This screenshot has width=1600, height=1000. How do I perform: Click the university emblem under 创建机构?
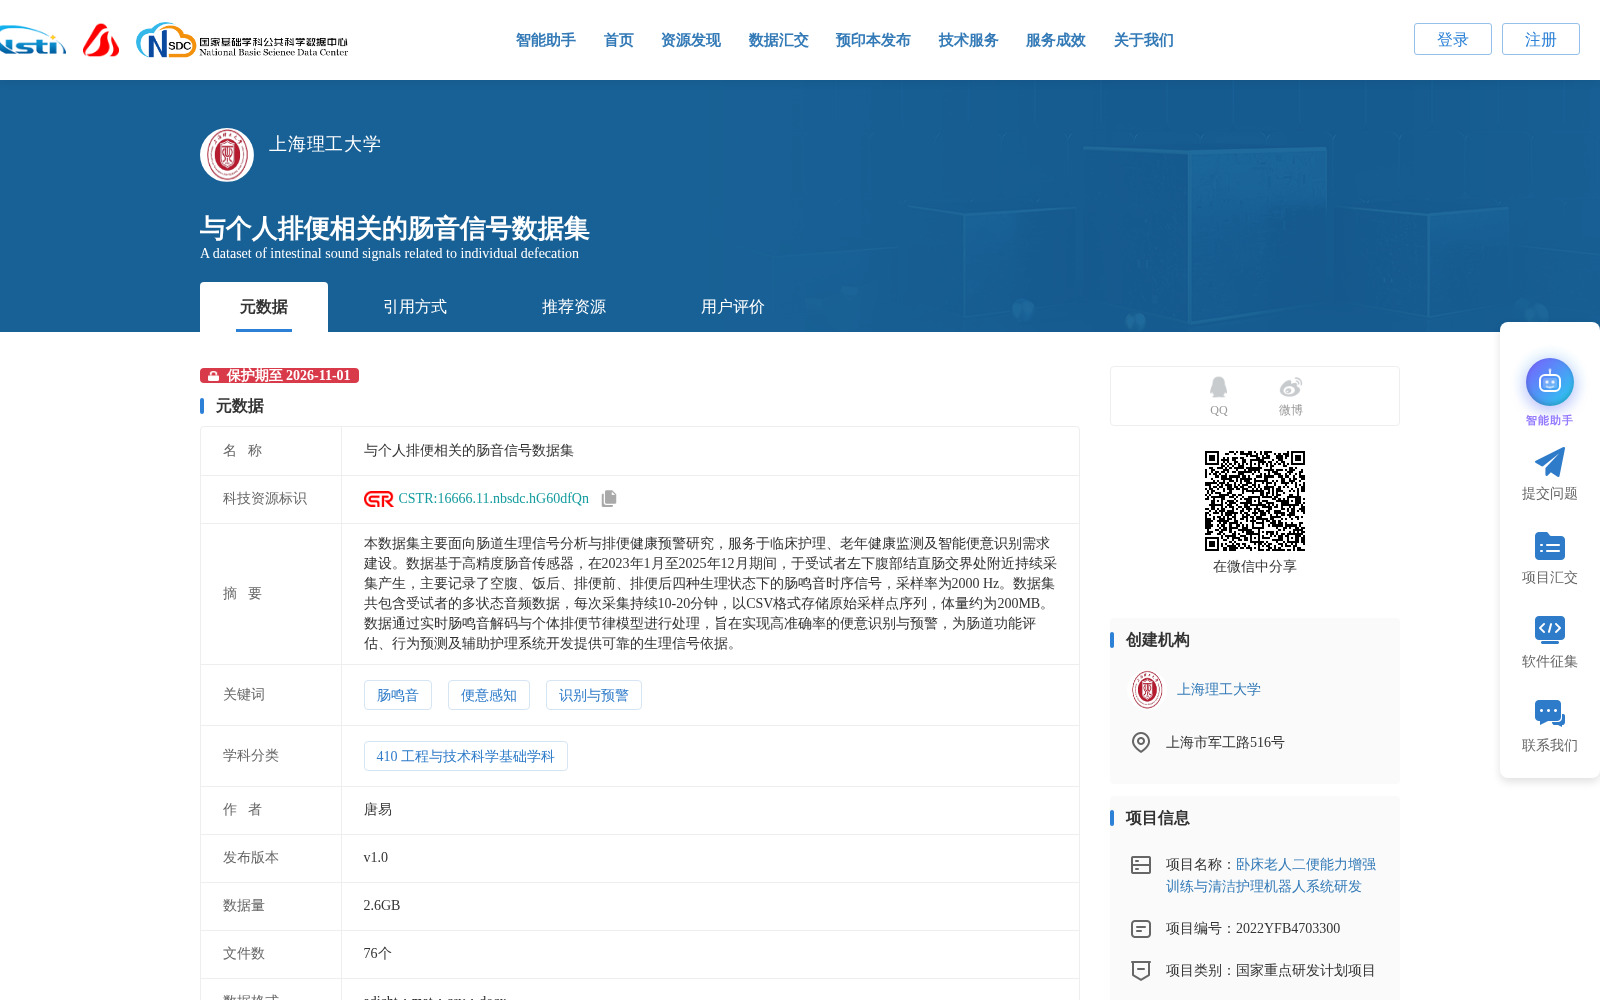(x=1147, y=690)
